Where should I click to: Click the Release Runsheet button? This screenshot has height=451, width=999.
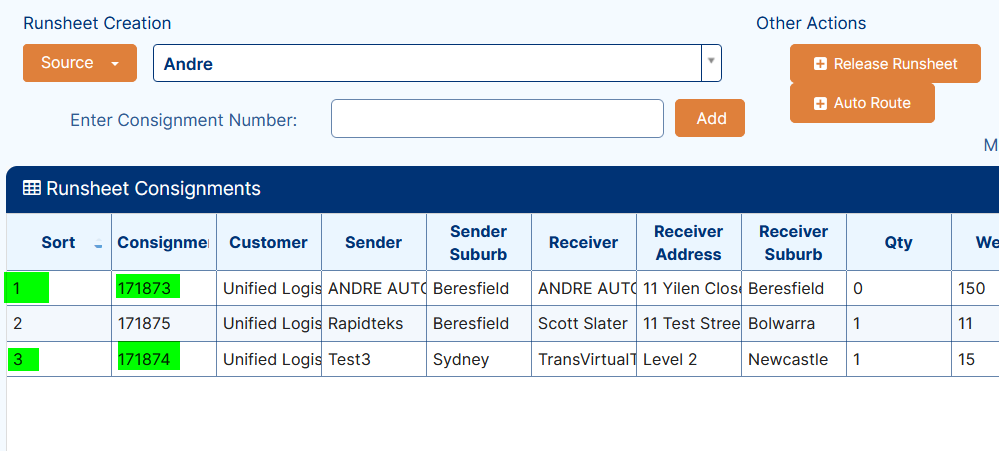click(x=885, y=64)
